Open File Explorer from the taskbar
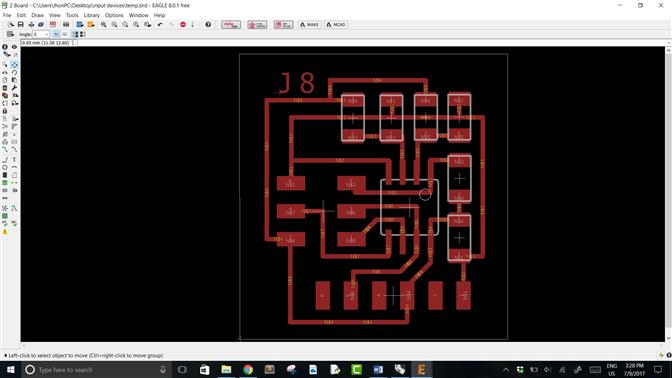 coord(226,369)
